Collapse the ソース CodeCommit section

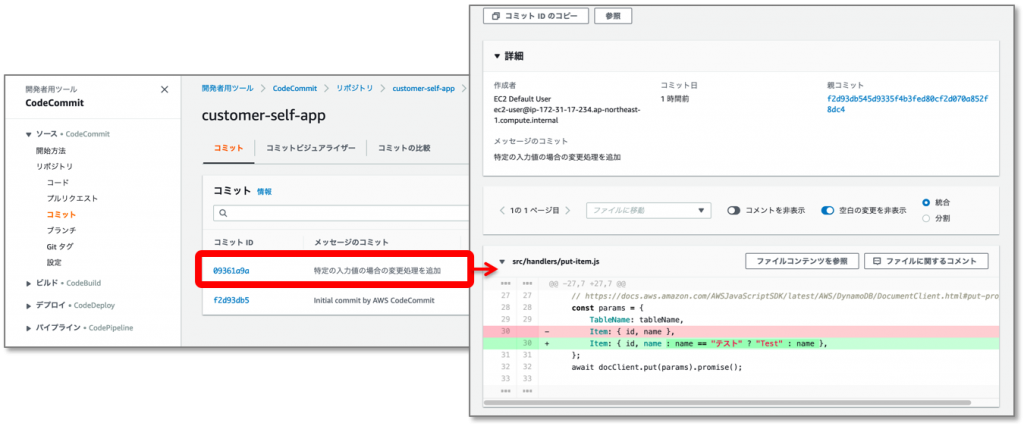click(29, 135)
